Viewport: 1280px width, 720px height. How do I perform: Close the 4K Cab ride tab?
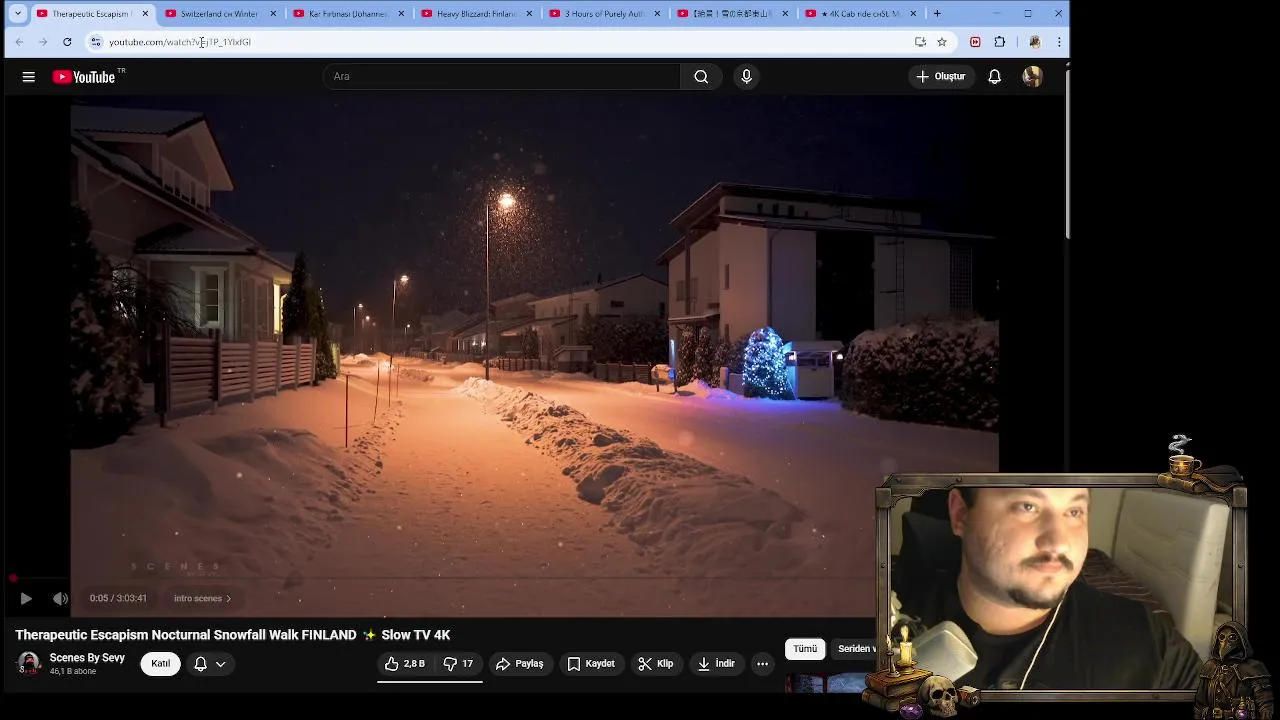point(913,14)
